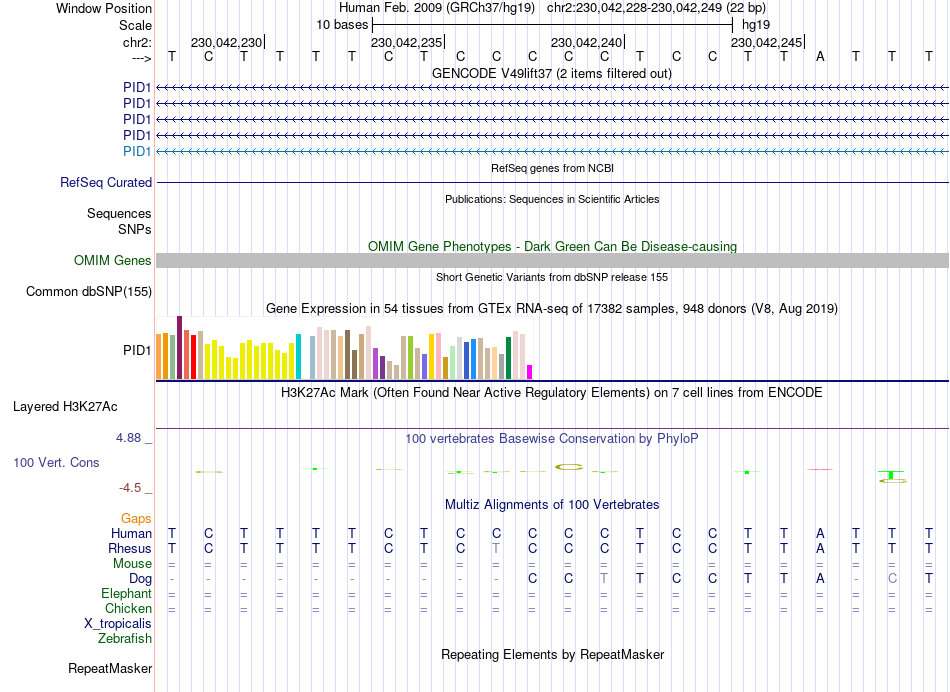This screenshot has height=692, width=950.
Task: Open the OMIM Genes track label
Action: click(x=113, y=261)
